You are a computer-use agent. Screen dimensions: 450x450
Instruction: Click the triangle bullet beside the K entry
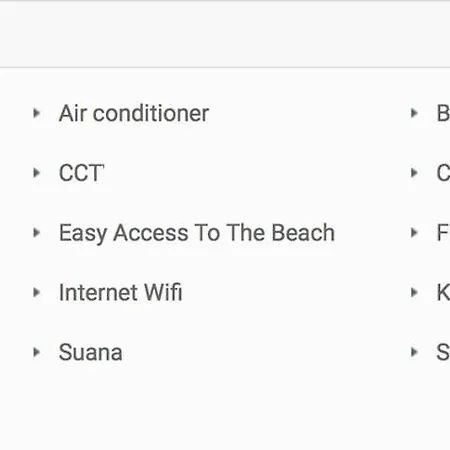click(x=414, y=292)
